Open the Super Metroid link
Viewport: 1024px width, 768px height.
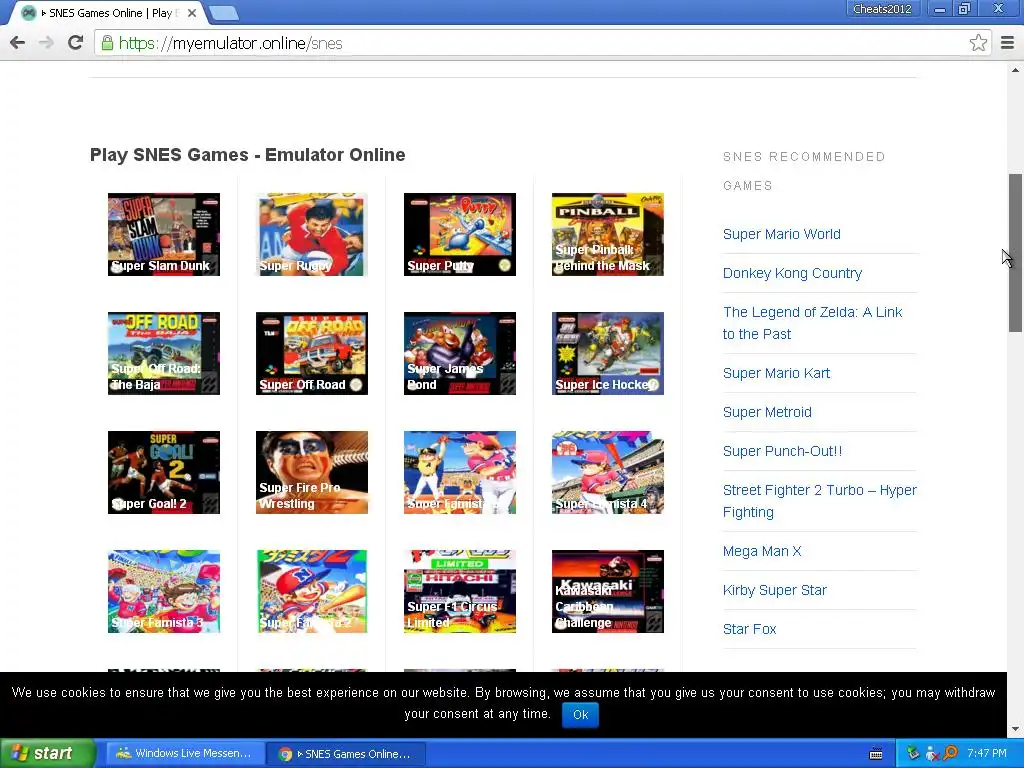767,412
